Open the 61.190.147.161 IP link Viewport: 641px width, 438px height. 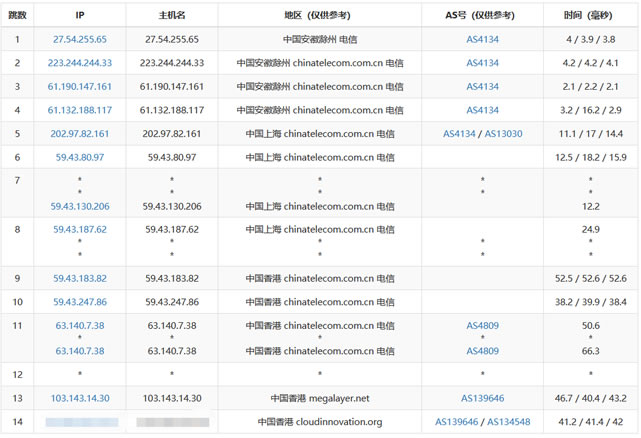click(80, 86)
